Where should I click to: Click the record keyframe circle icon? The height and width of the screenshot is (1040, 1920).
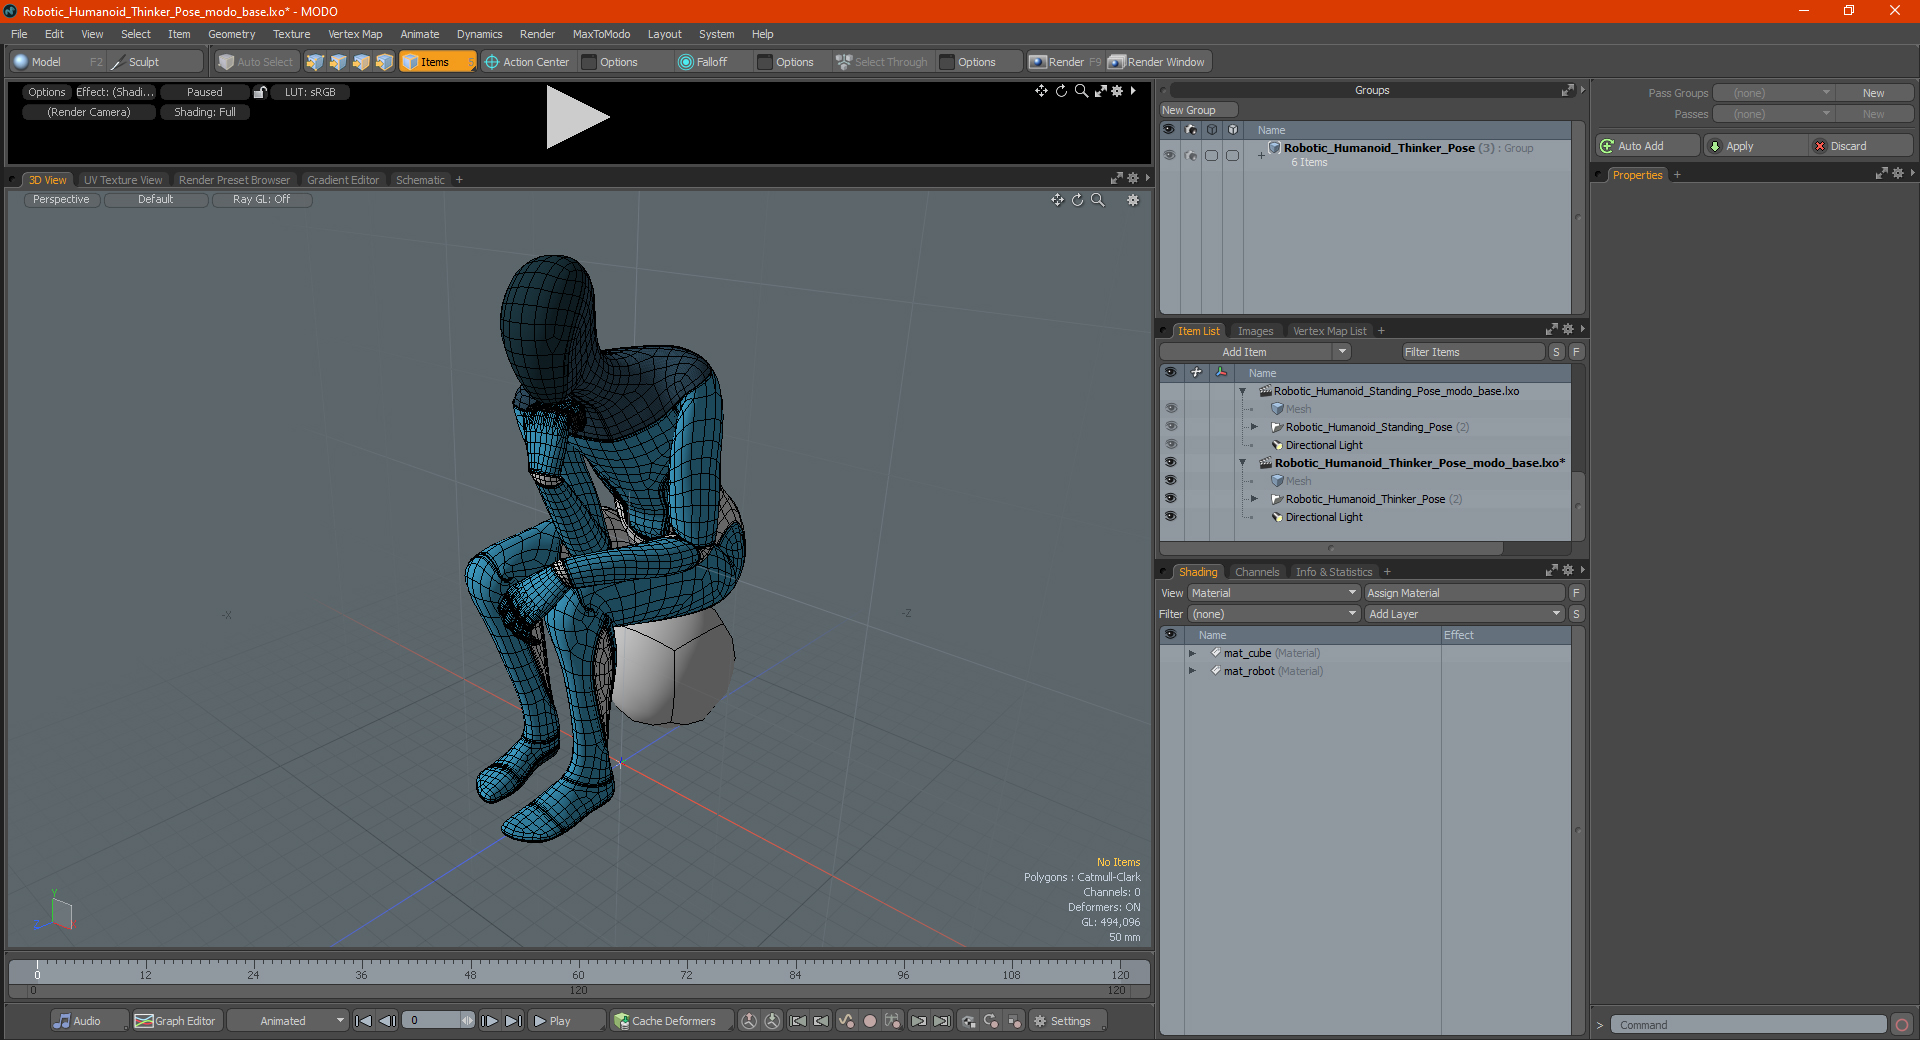coord(870,1021)
